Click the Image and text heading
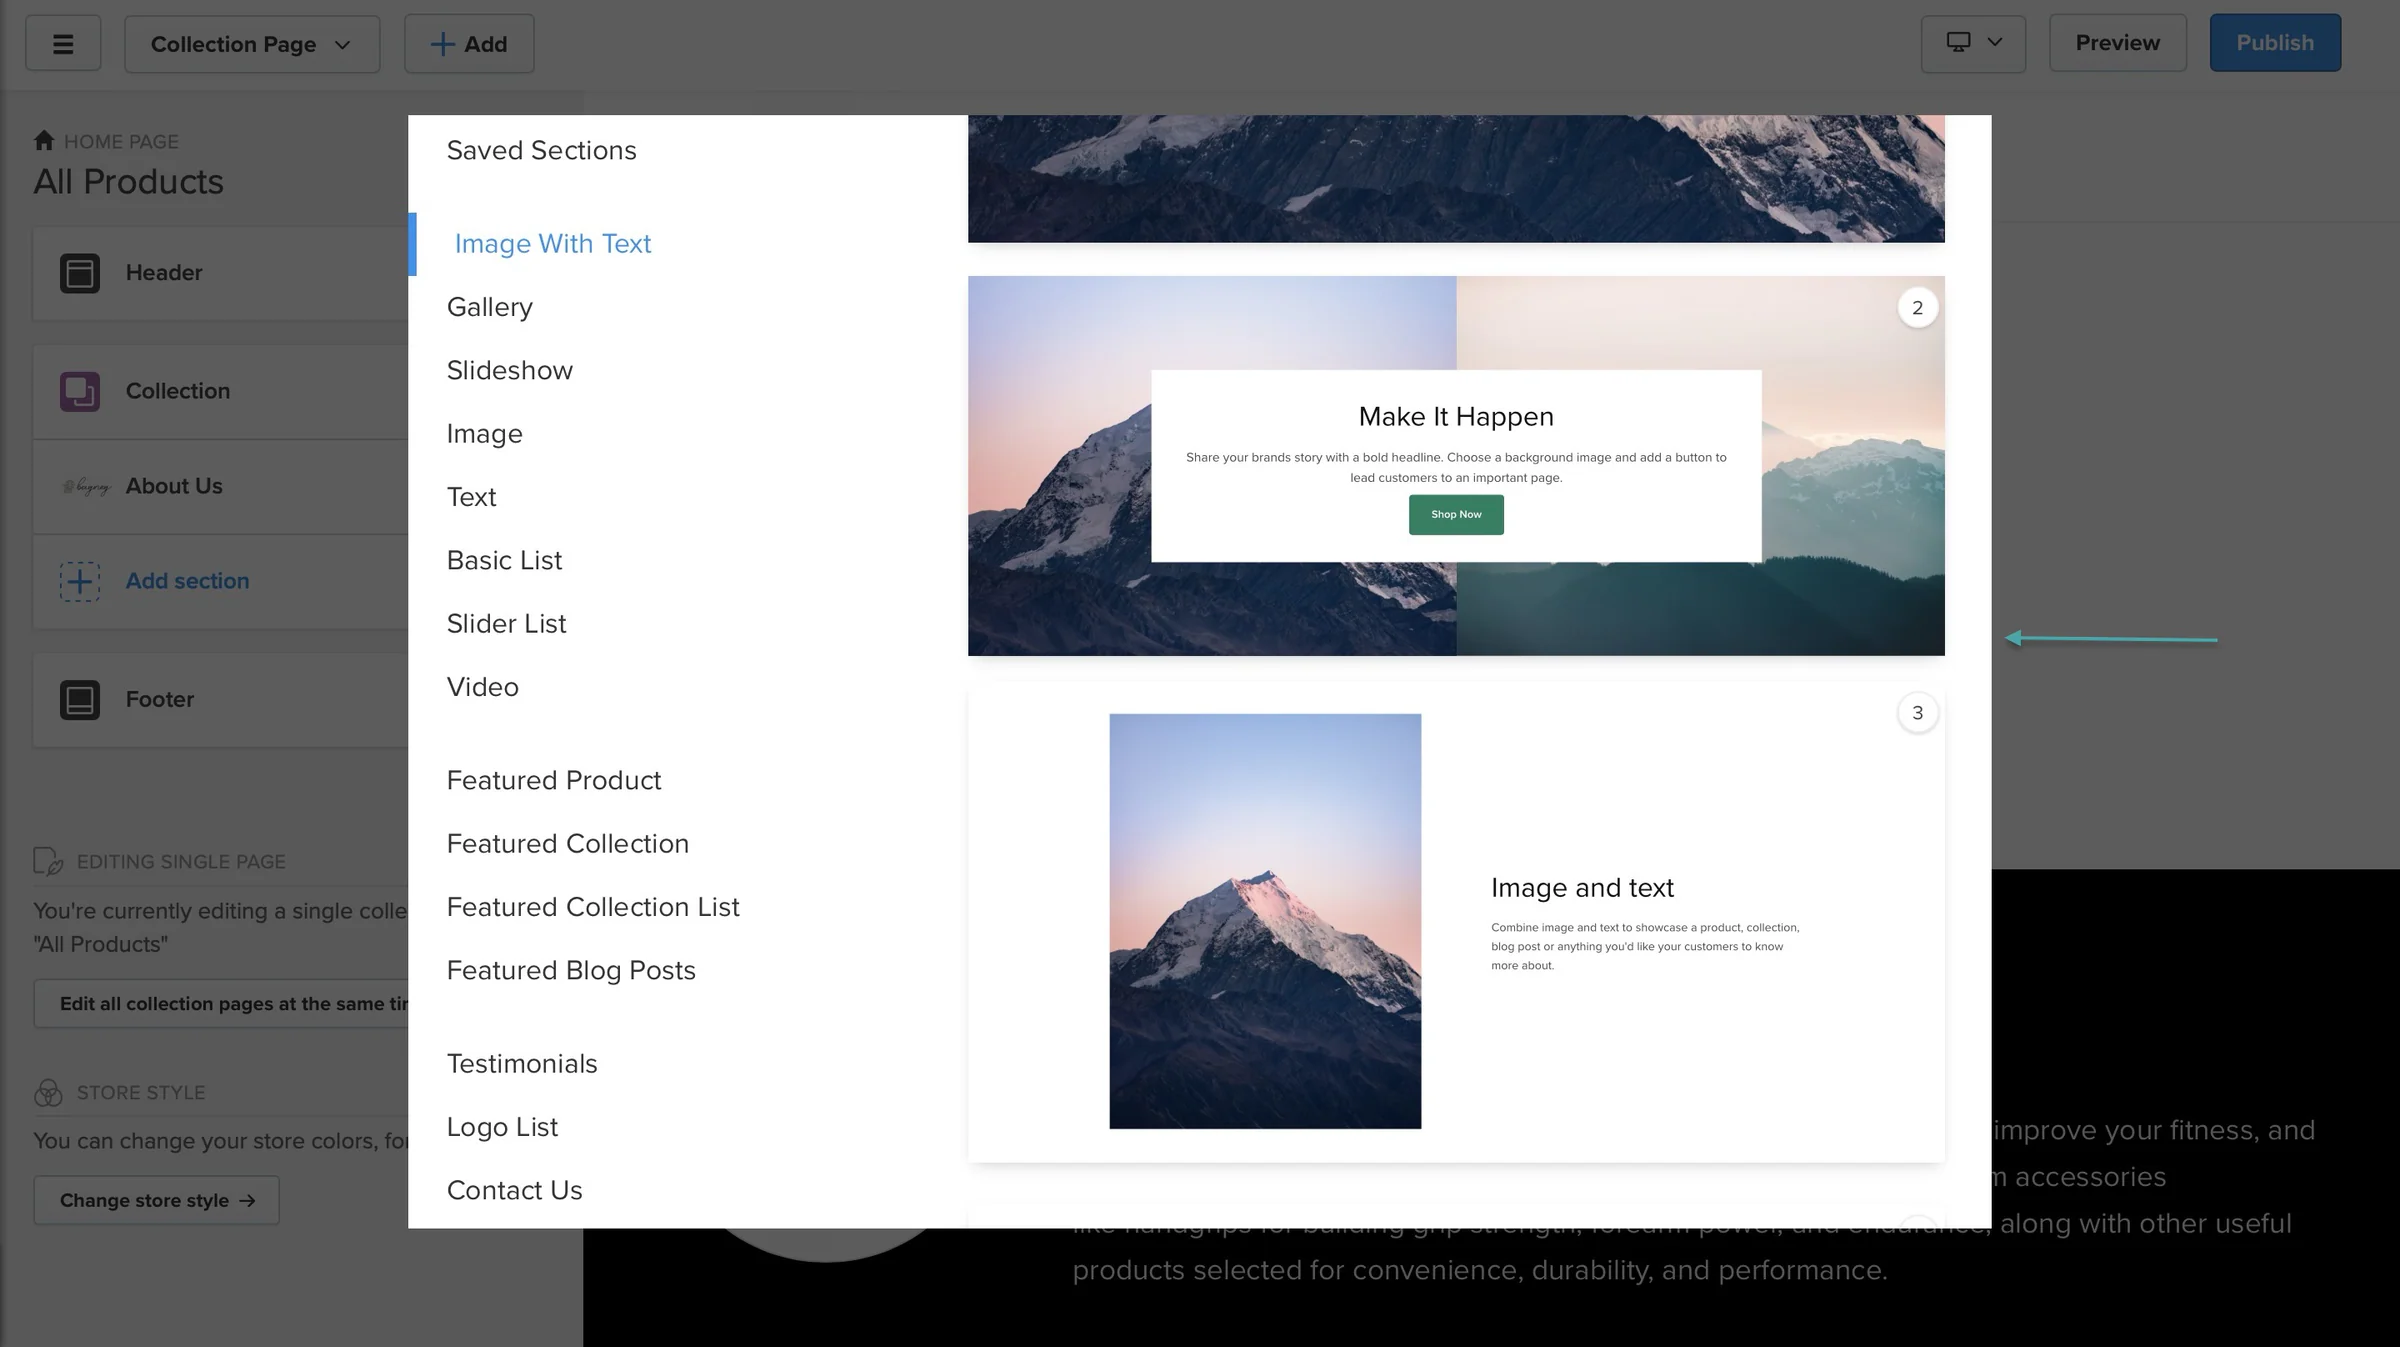2400x1347 pixels. 1582,888
